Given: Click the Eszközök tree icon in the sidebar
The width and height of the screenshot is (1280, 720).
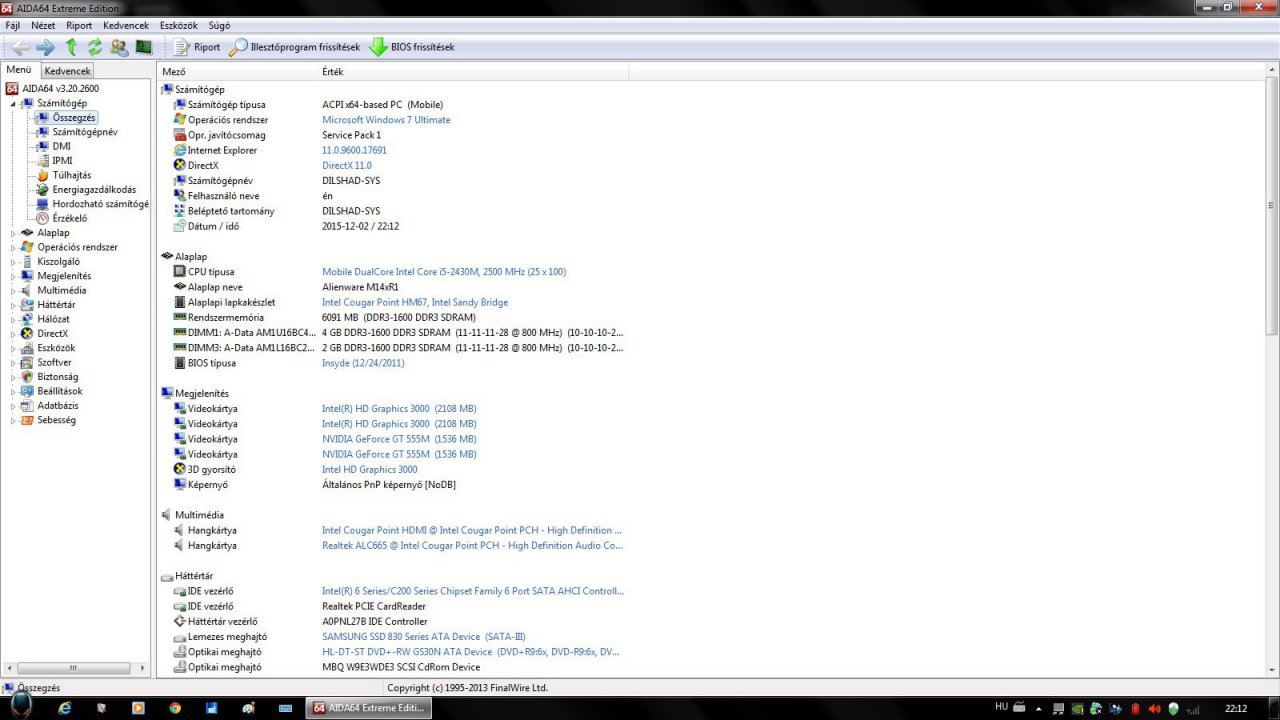Looking at the screenshot, I should click(27, 348).
